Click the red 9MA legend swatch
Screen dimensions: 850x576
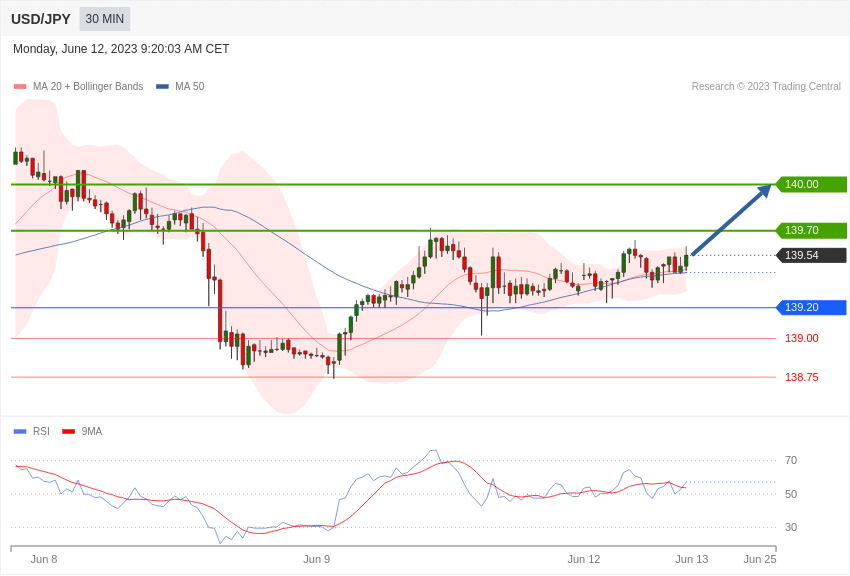pos(68,432)
